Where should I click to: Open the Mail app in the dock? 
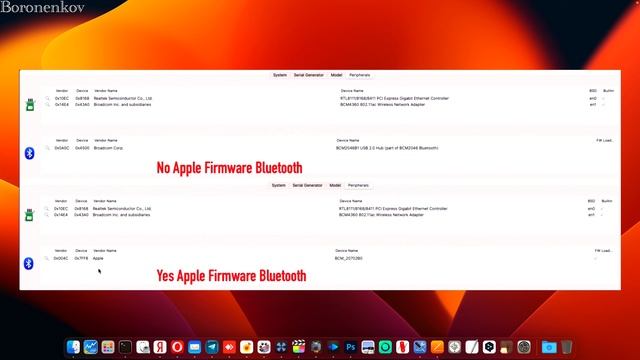coord(195,347)
